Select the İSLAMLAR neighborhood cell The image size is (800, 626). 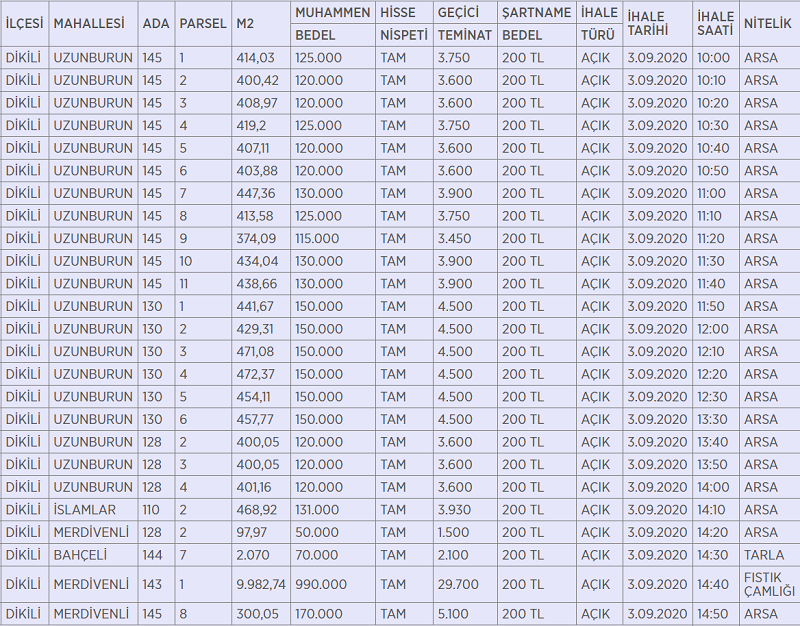tap(85, 510)
